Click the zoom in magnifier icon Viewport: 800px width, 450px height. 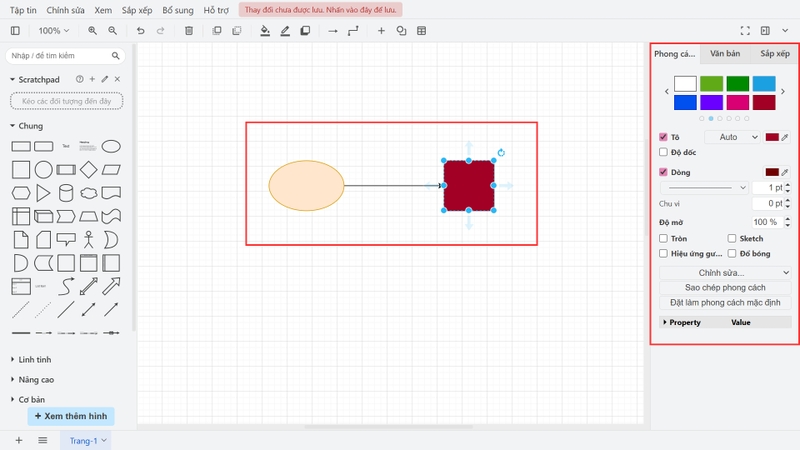93,31
